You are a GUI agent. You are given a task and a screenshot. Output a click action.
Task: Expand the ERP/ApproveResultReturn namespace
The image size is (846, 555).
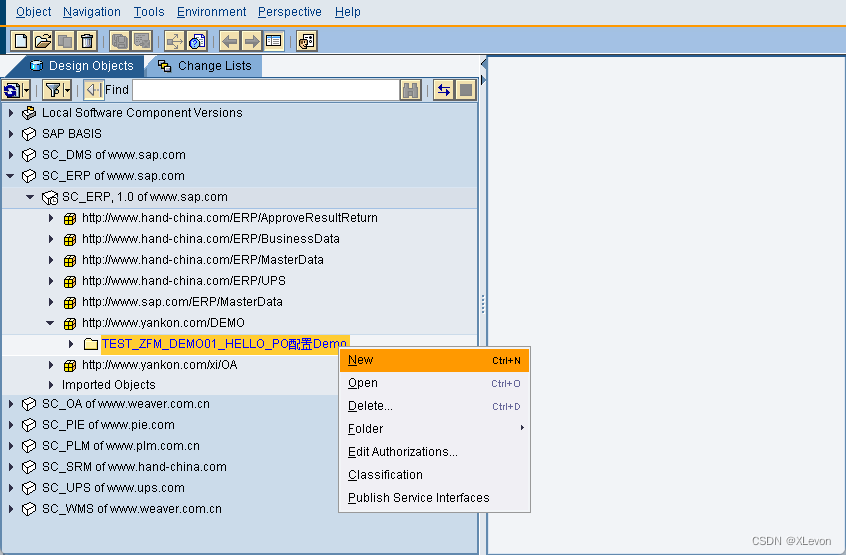pos(51,218)
